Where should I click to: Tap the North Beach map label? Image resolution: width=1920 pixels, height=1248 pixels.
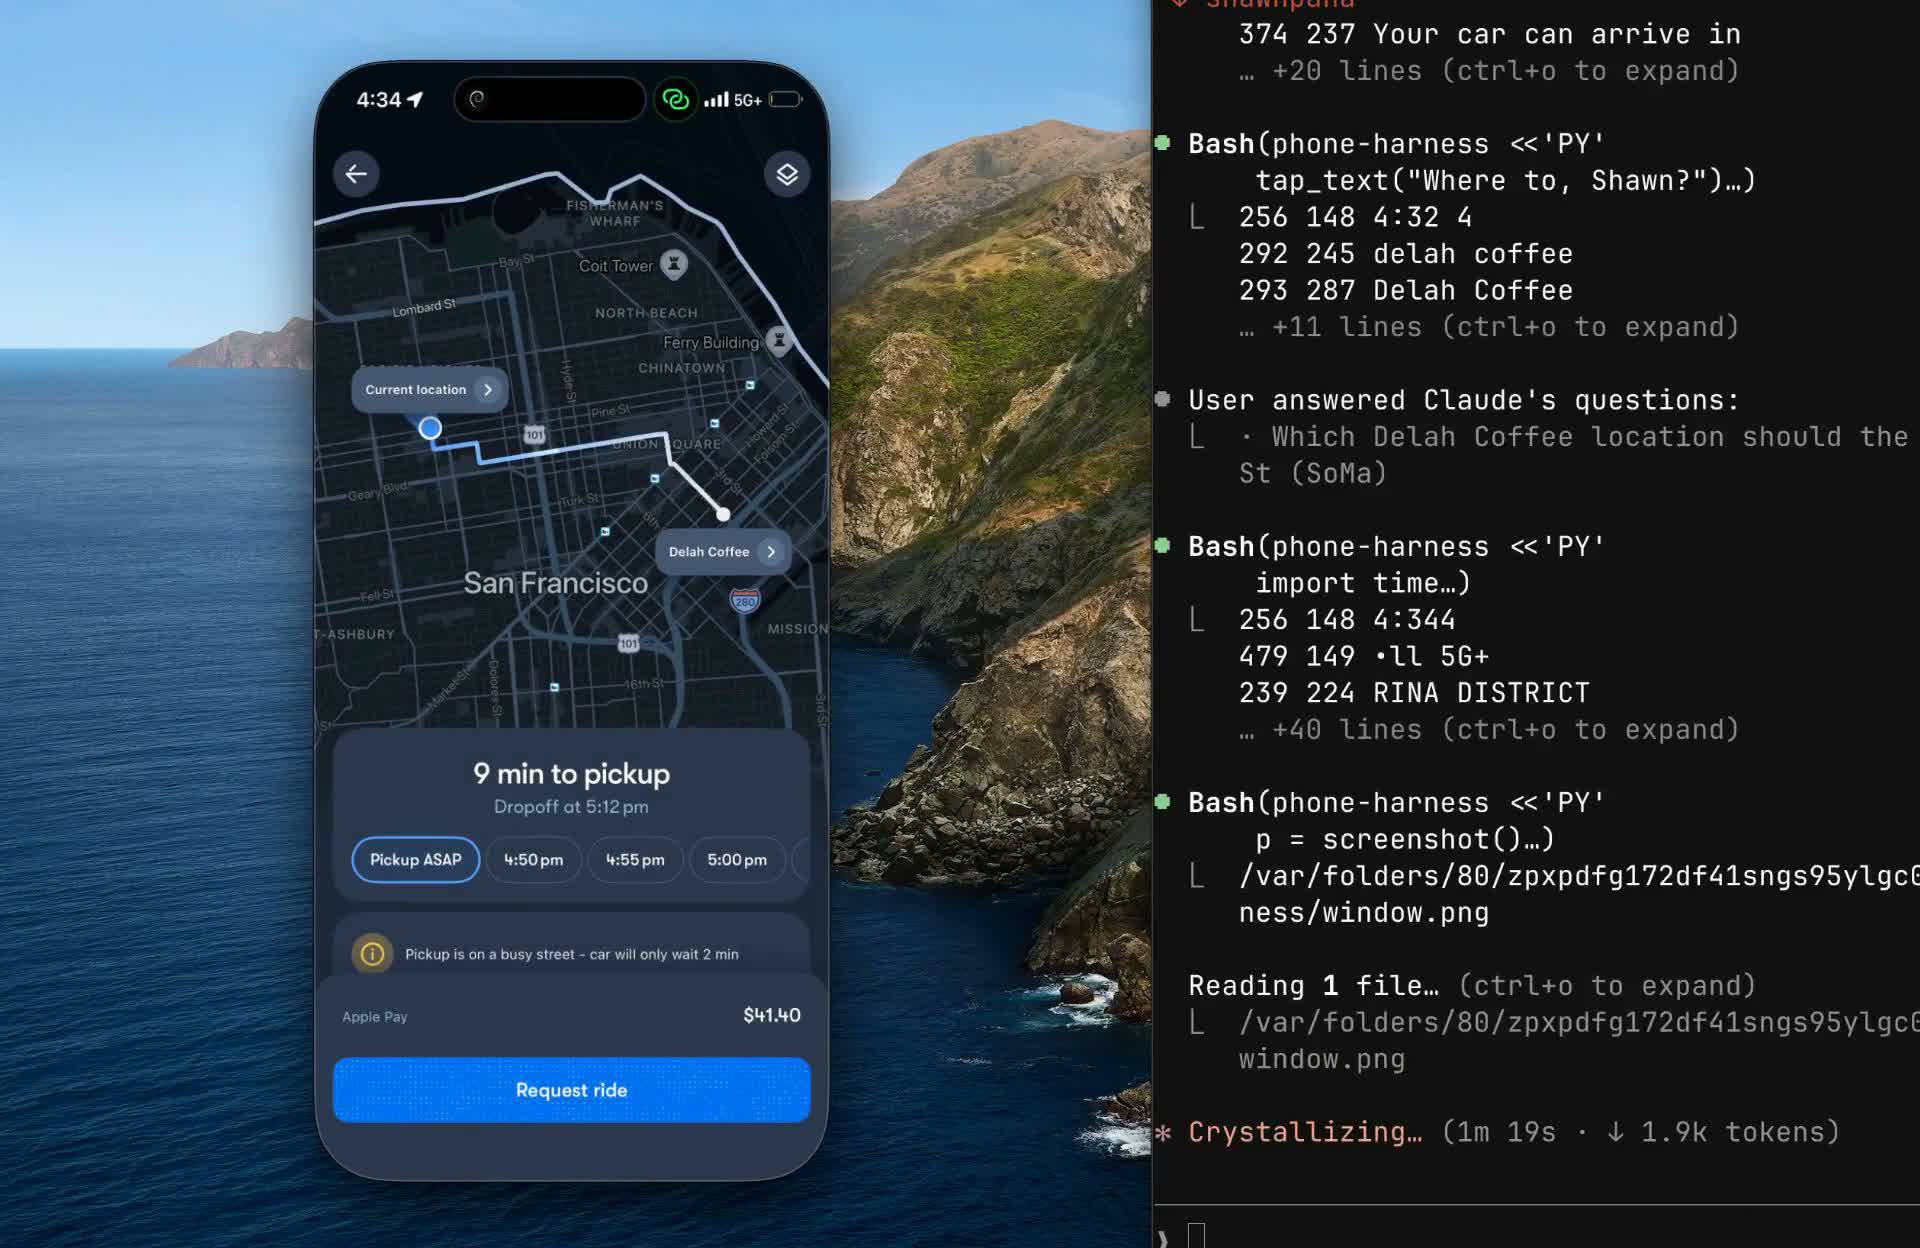[x=646, y=313]
